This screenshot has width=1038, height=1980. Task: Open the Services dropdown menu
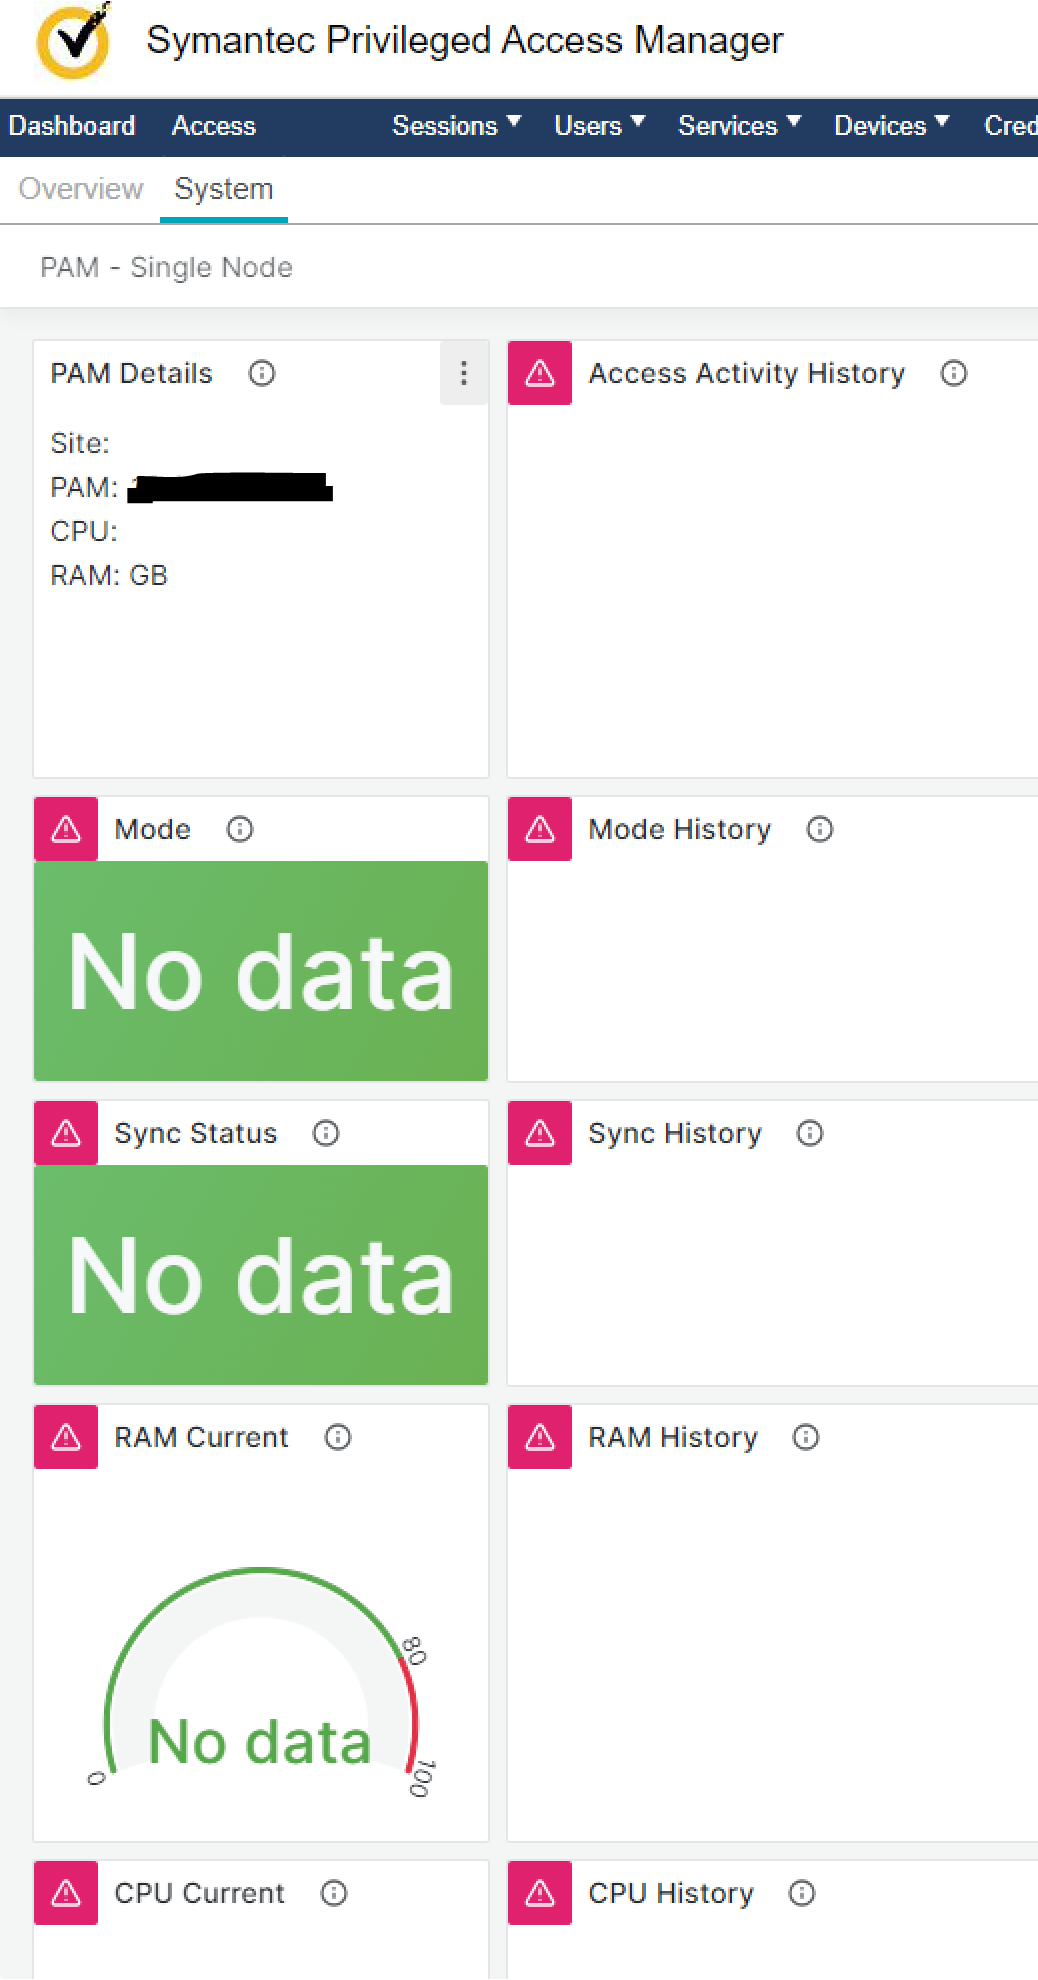pyautogui.click(x=739, y=126)
